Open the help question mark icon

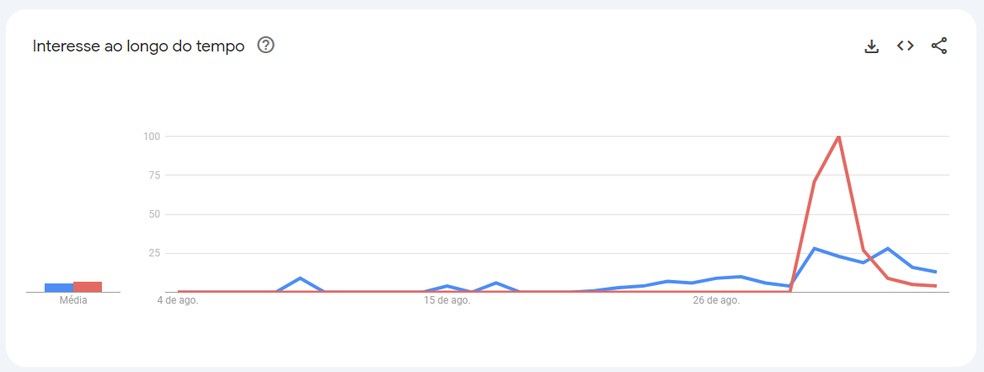pyautogui.click(x=266, y=45)
